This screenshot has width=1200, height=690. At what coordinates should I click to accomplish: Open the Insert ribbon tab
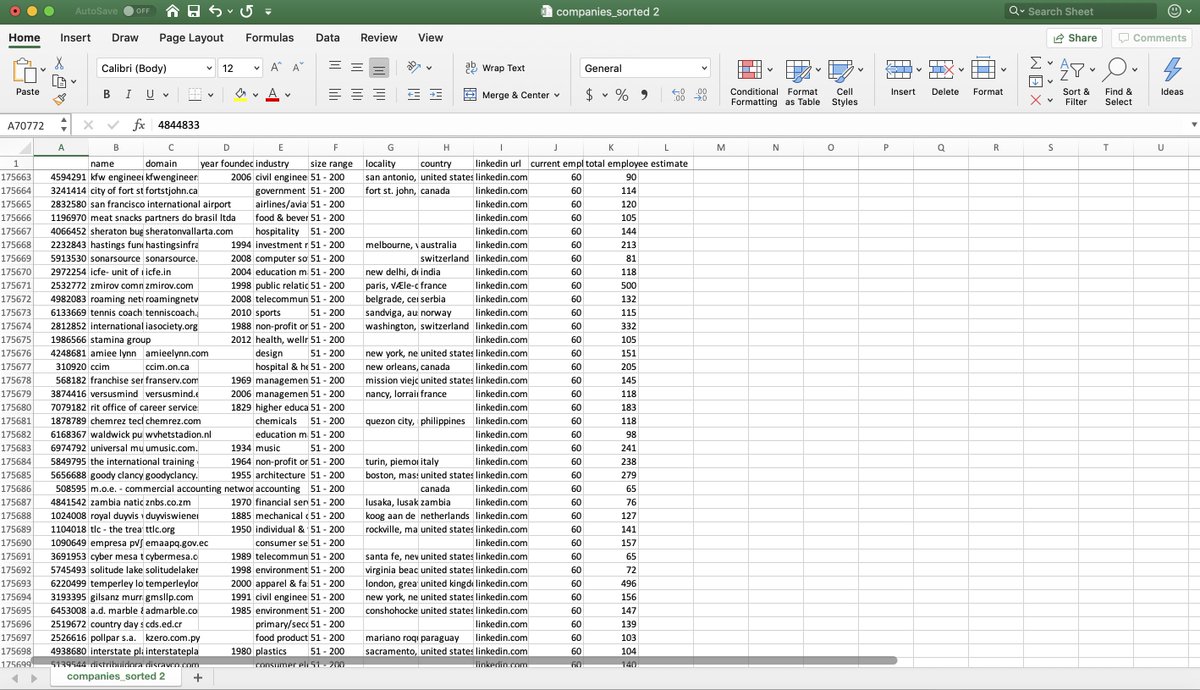pos(75,38)
